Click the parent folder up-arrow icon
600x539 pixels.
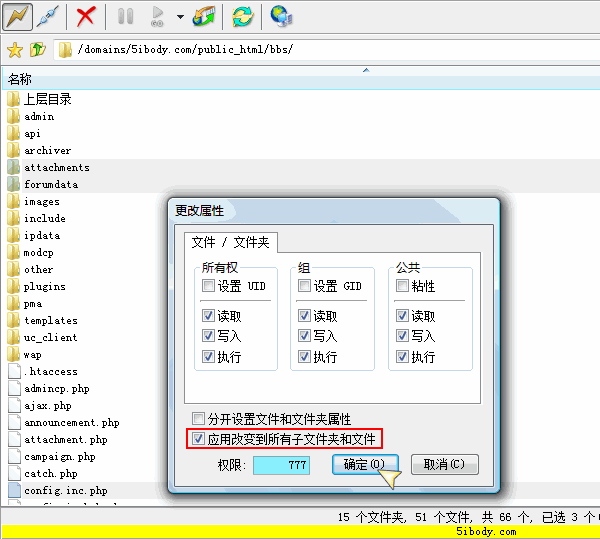click(37, 49)
